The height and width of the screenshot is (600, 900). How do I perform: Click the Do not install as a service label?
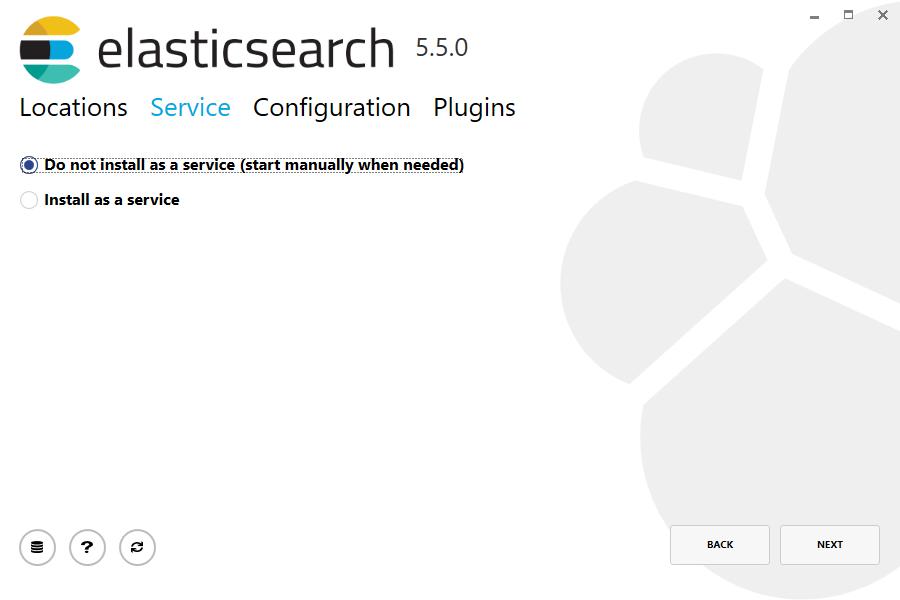tap(252, 164)
